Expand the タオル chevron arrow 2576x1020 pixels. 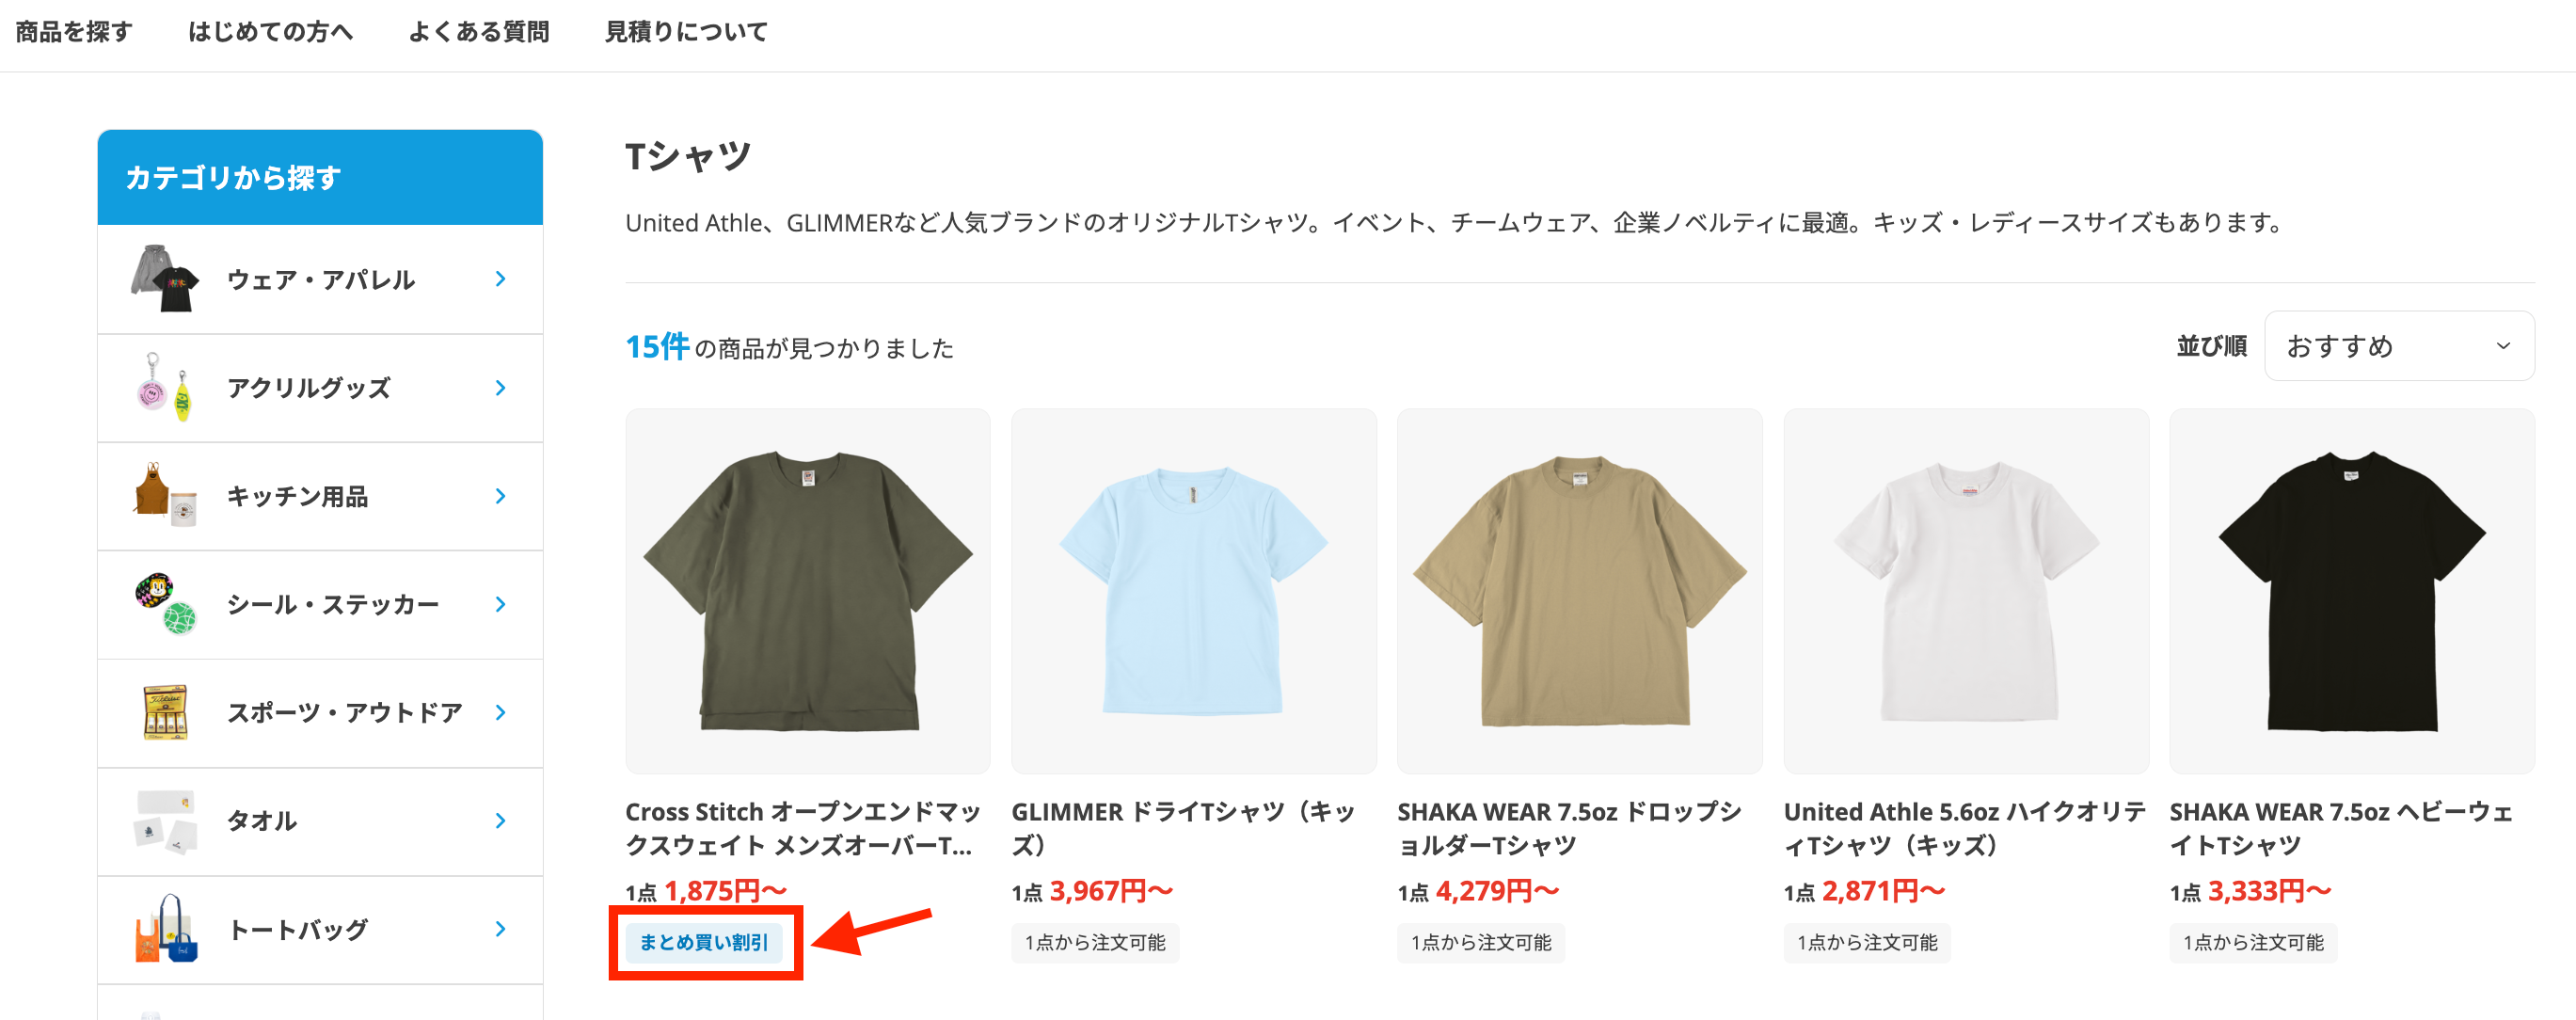click(501, 821)
